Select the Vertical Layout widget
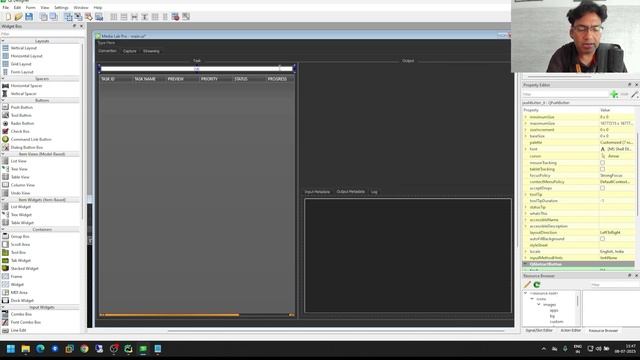The height and width of the screenshot is (360, 640). pos(24,48)
